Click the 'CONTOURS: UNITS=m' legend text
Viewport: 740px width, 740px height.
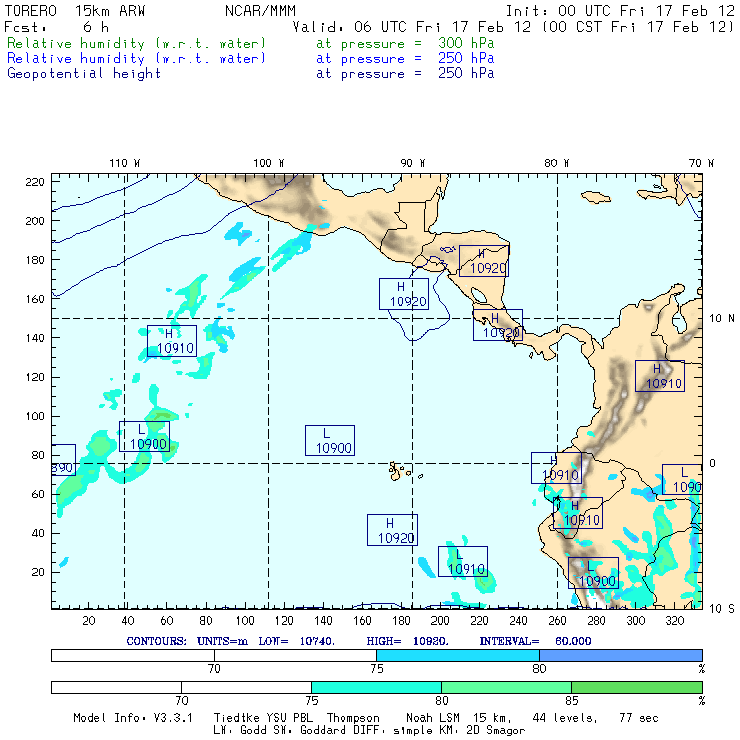(x=187, y=641)
